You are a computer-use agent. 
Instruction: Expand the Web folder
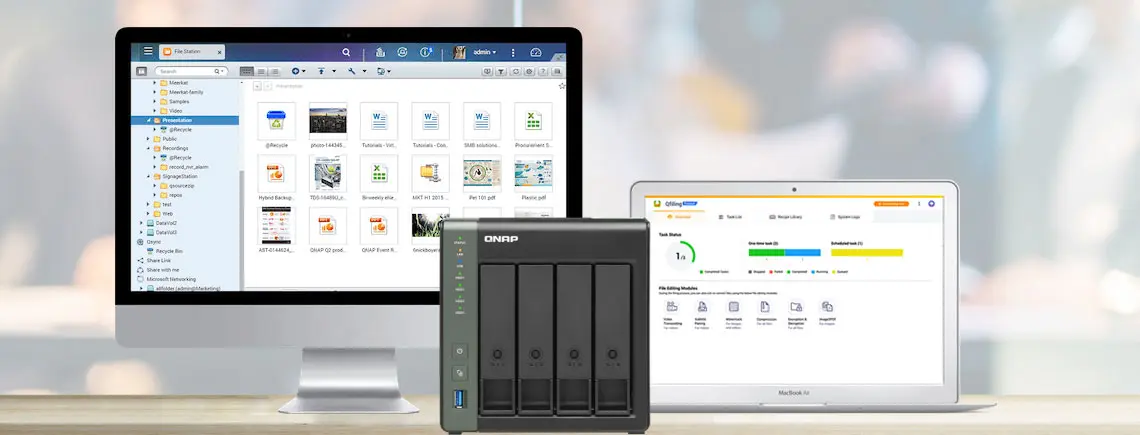click(149, 214)
